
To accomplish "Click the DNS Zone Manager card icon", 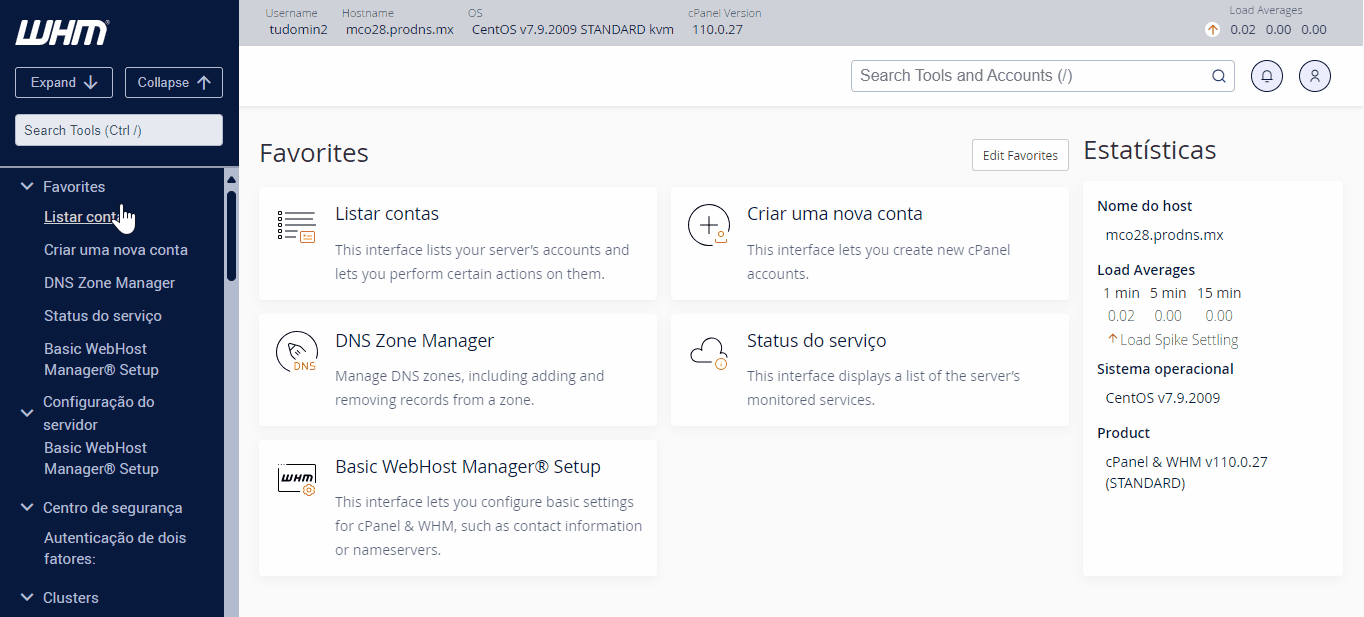I will (296, 352).
